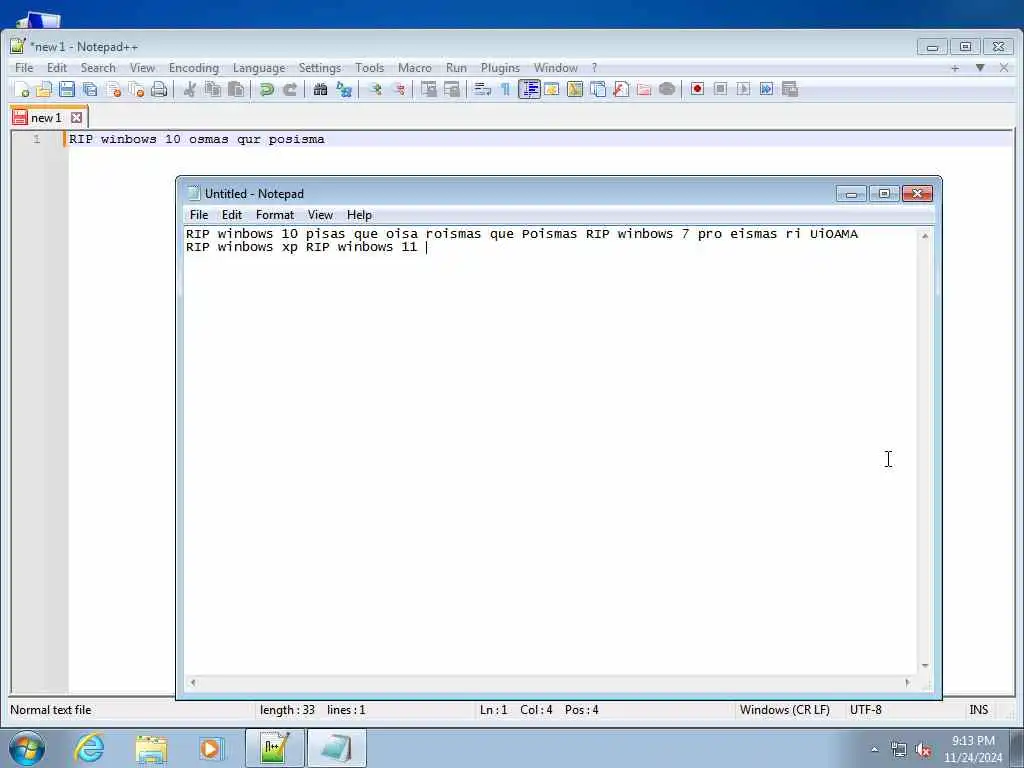The height and width of the screenshot is (768, 1024).
Task: Toggle synchronize horizontal scrolling icon
Action: [x=451, y=89]
